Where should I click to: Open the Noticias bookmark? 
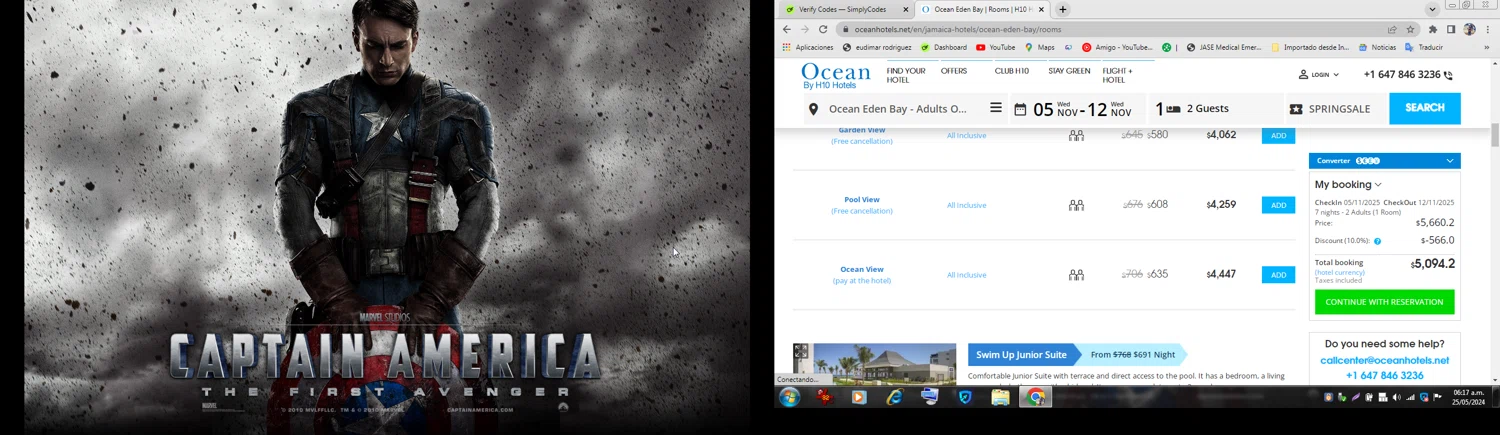pos(1376,47)
